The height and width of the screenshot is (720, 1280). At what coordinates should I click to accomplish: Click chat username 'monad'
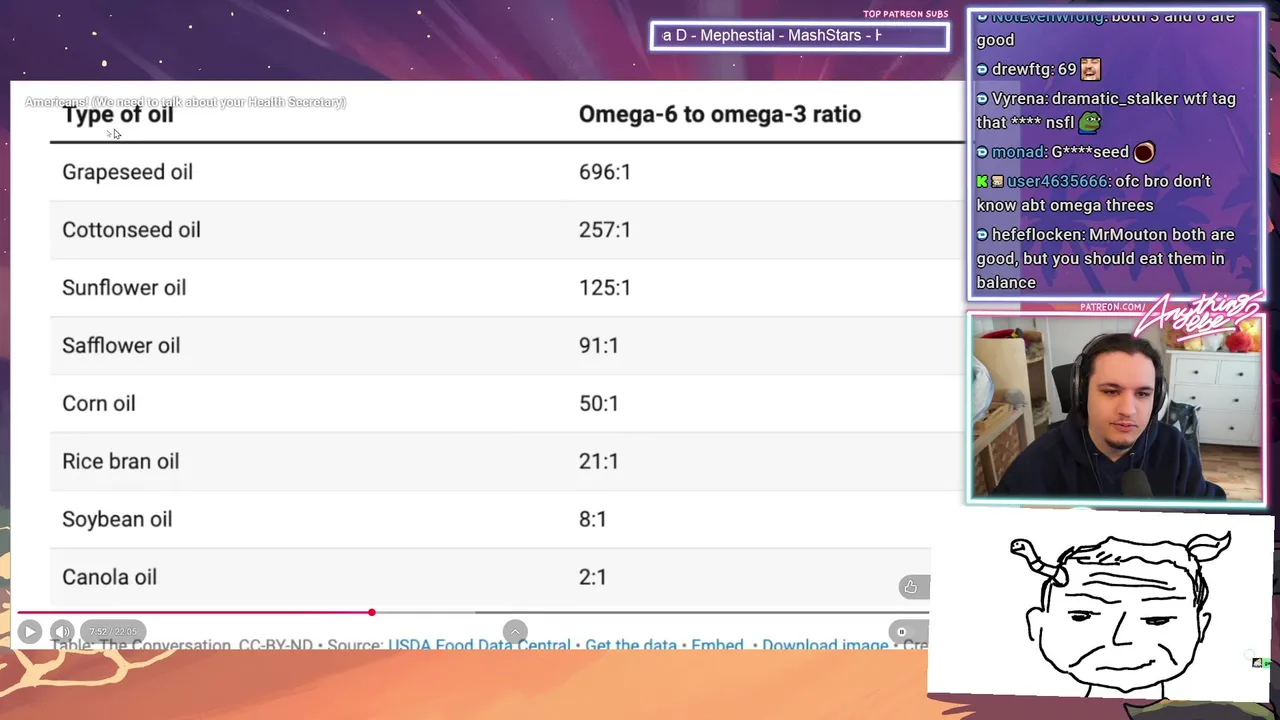pyautogui.click(x=1018, y=152)
